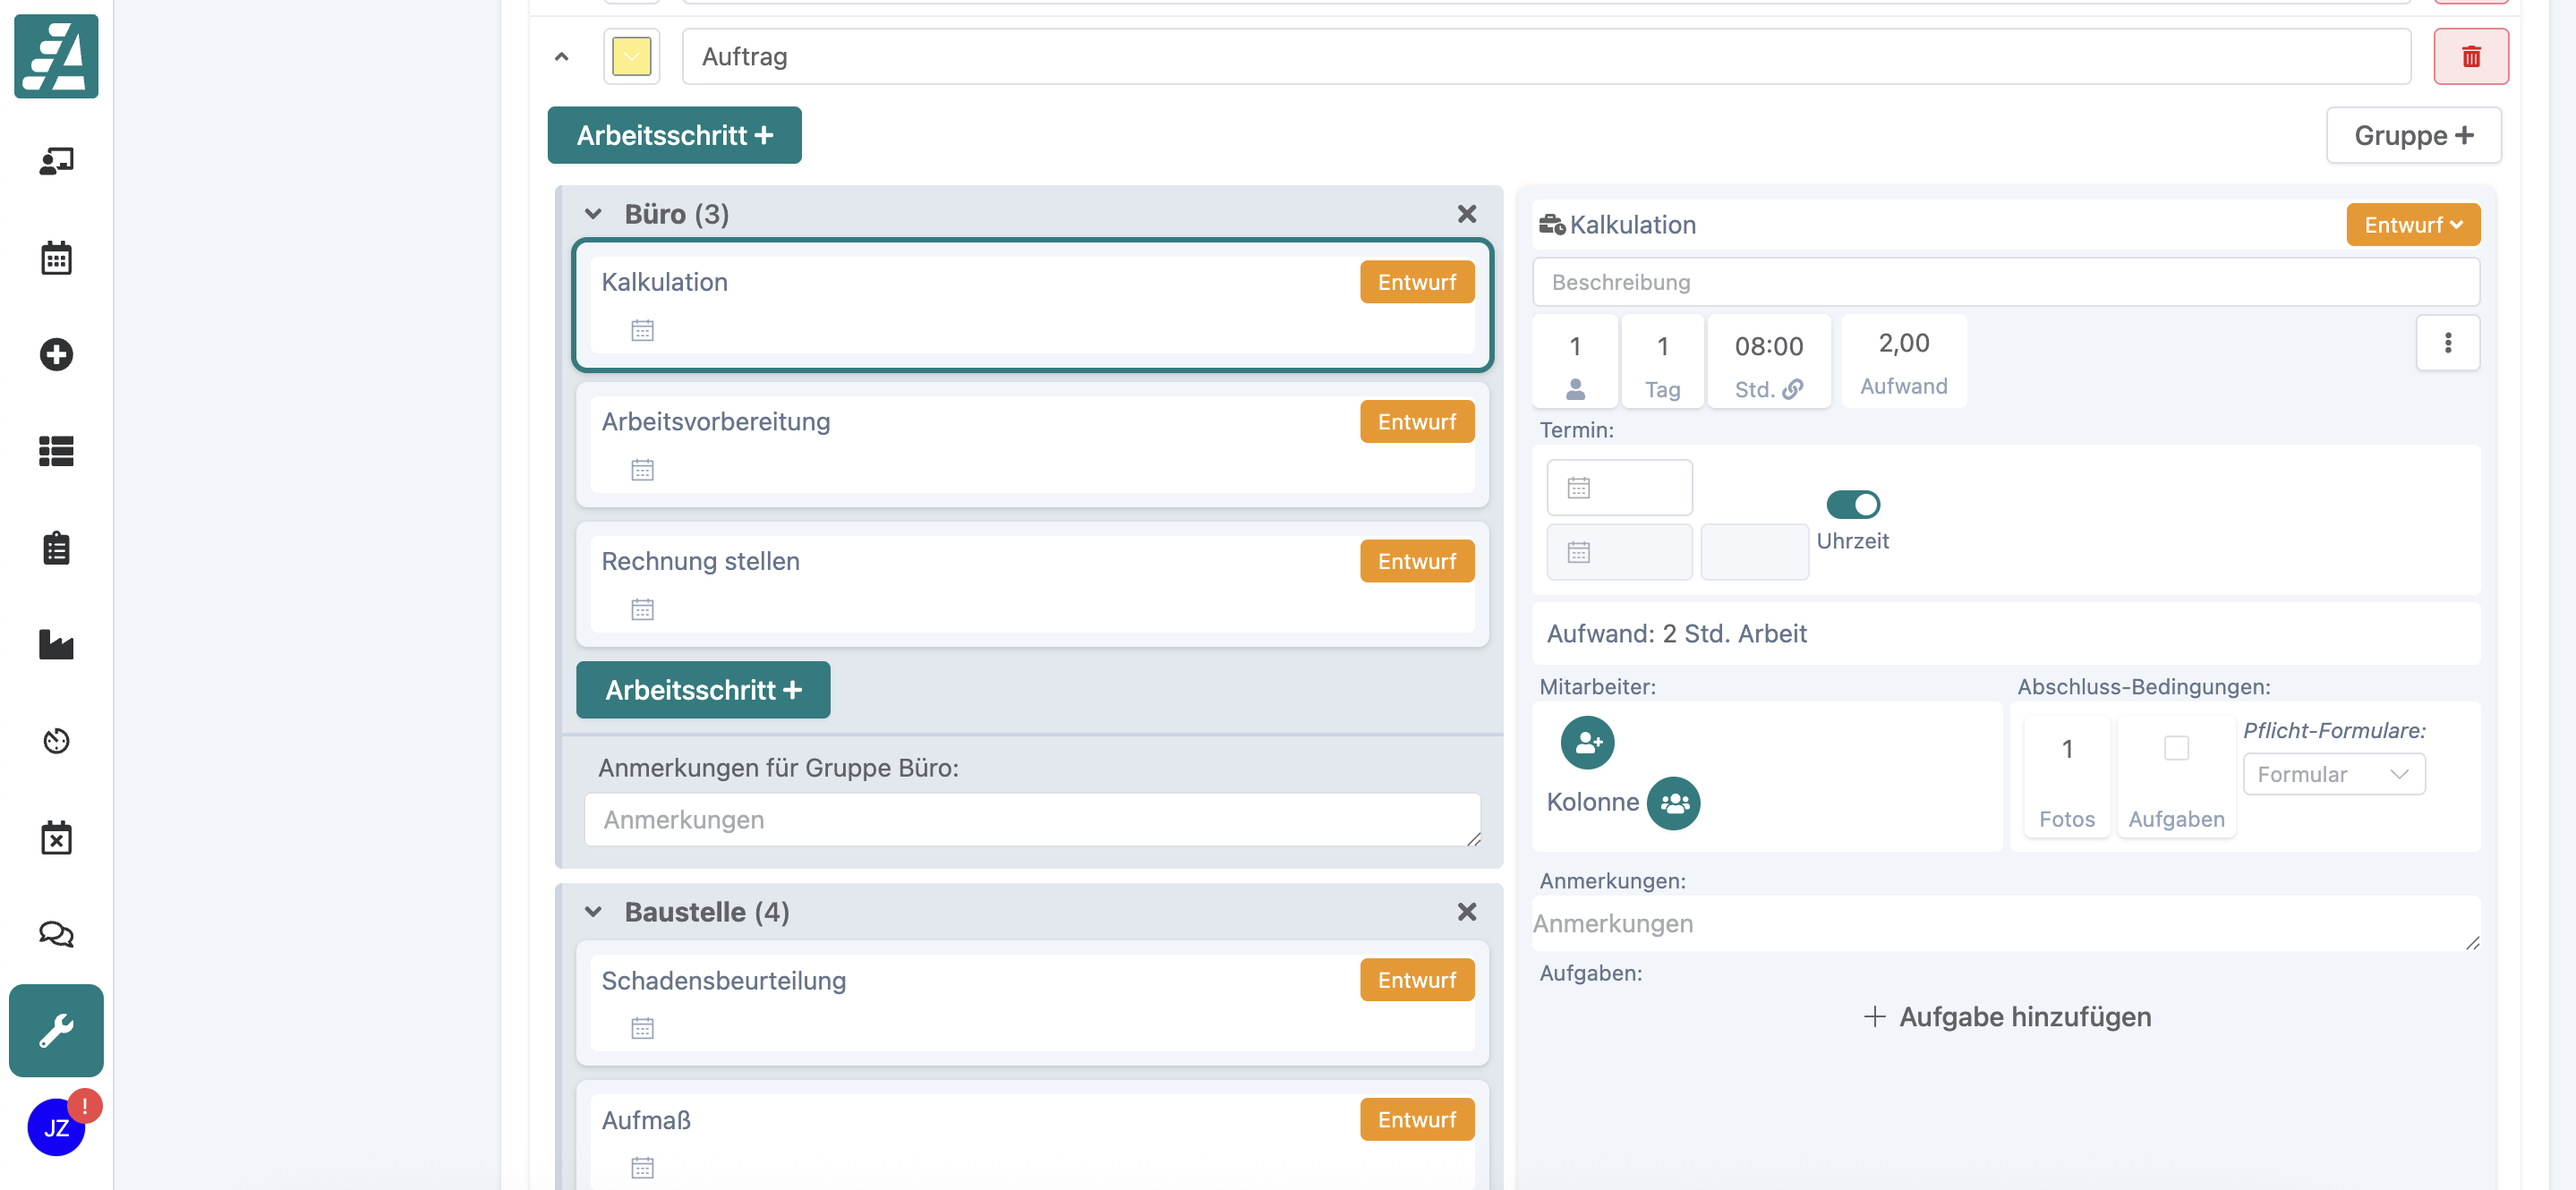Click the red trash delete icon
Screen dimensions: 2576x1190
(2470, 57)
